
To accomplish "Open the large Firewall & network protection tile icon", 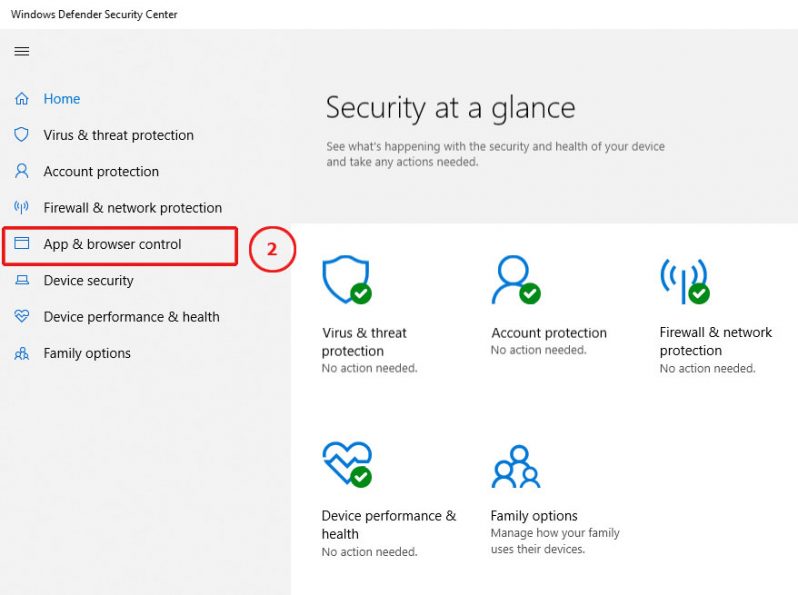I will pyautogui.click(x=684, y=280).
